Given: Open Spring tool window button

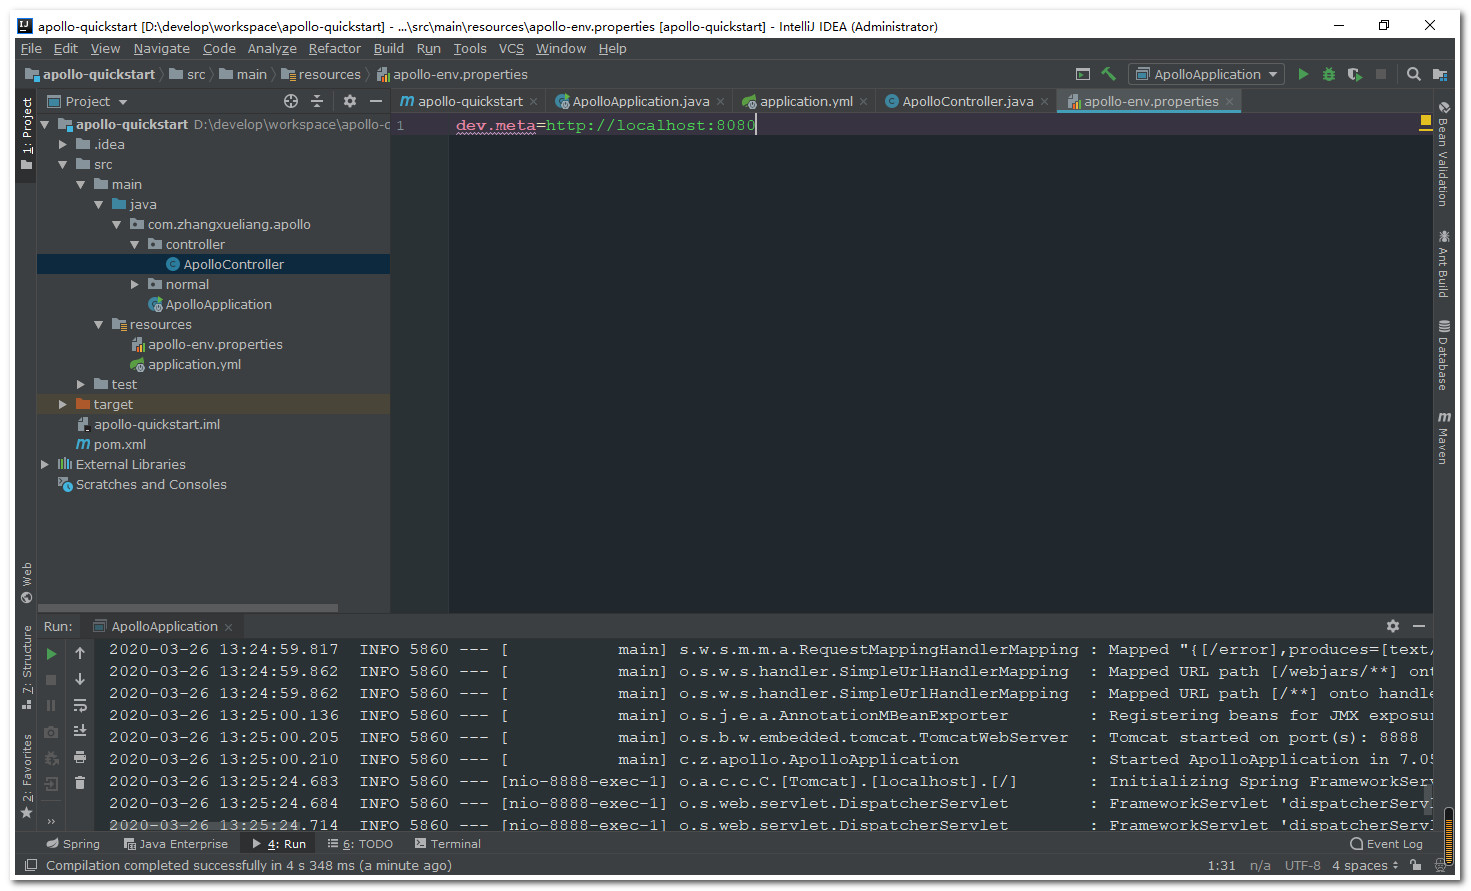Looking at the screenshot, I should coord(73,844).
